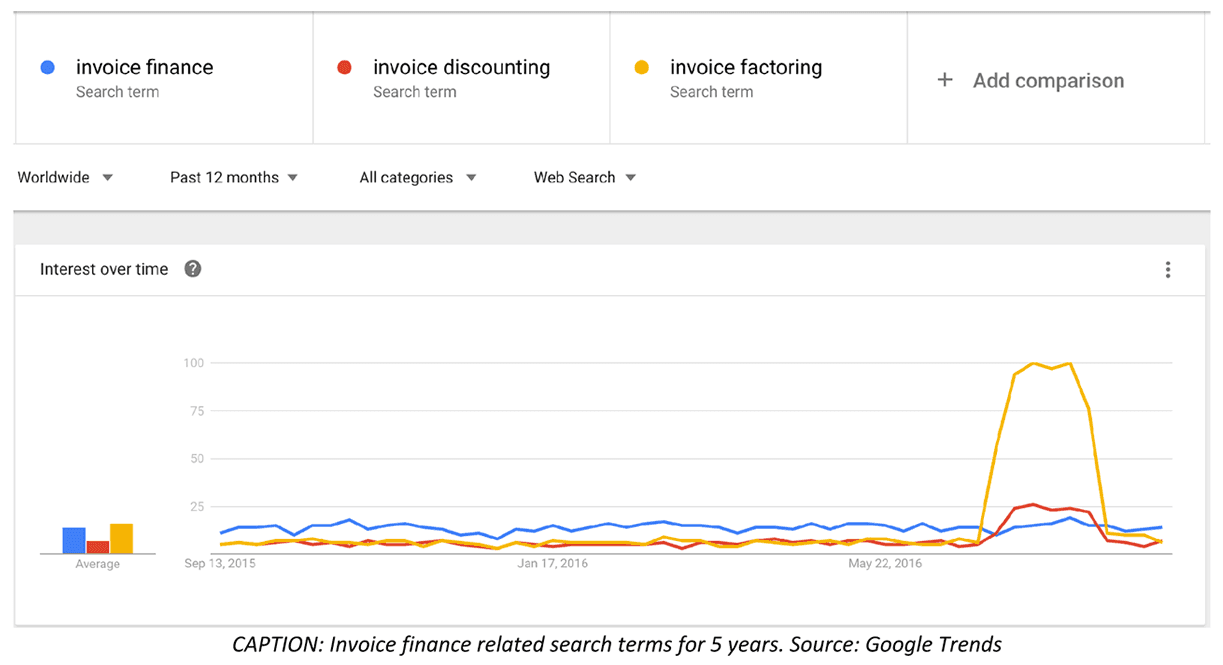Screen dimensions: 1223x665
Task: Click the blue dot beside invoice finance
Action: [x=47, y=68]
